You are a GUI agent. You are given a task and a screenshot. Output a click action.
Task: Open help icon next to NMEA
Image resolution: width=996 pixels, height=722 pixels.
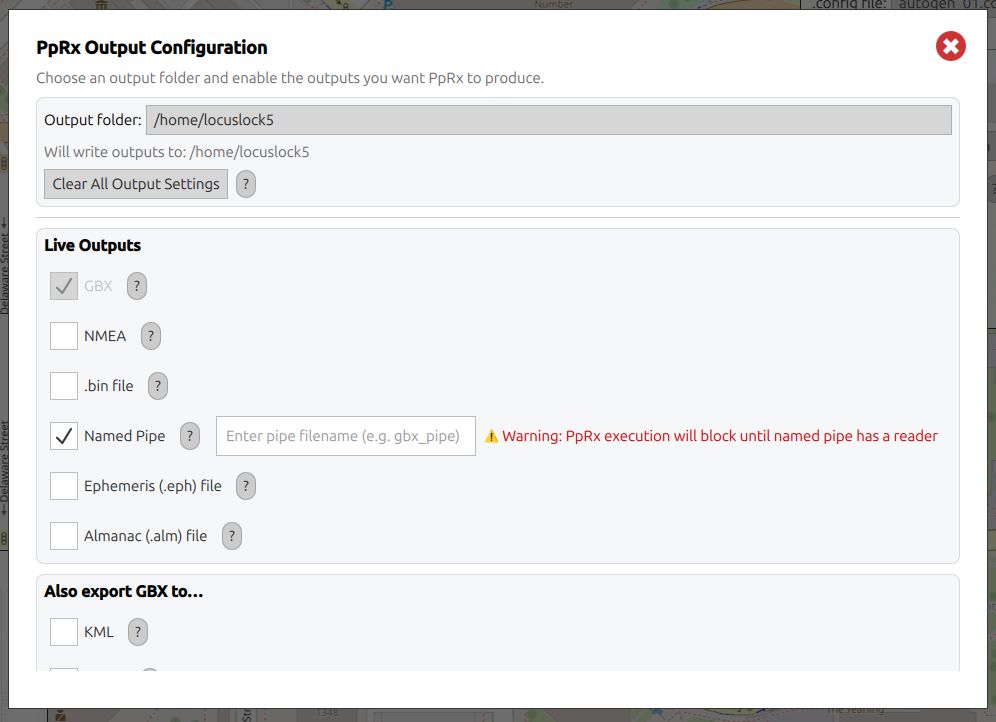pyautogui.click(x=151, y=336)
